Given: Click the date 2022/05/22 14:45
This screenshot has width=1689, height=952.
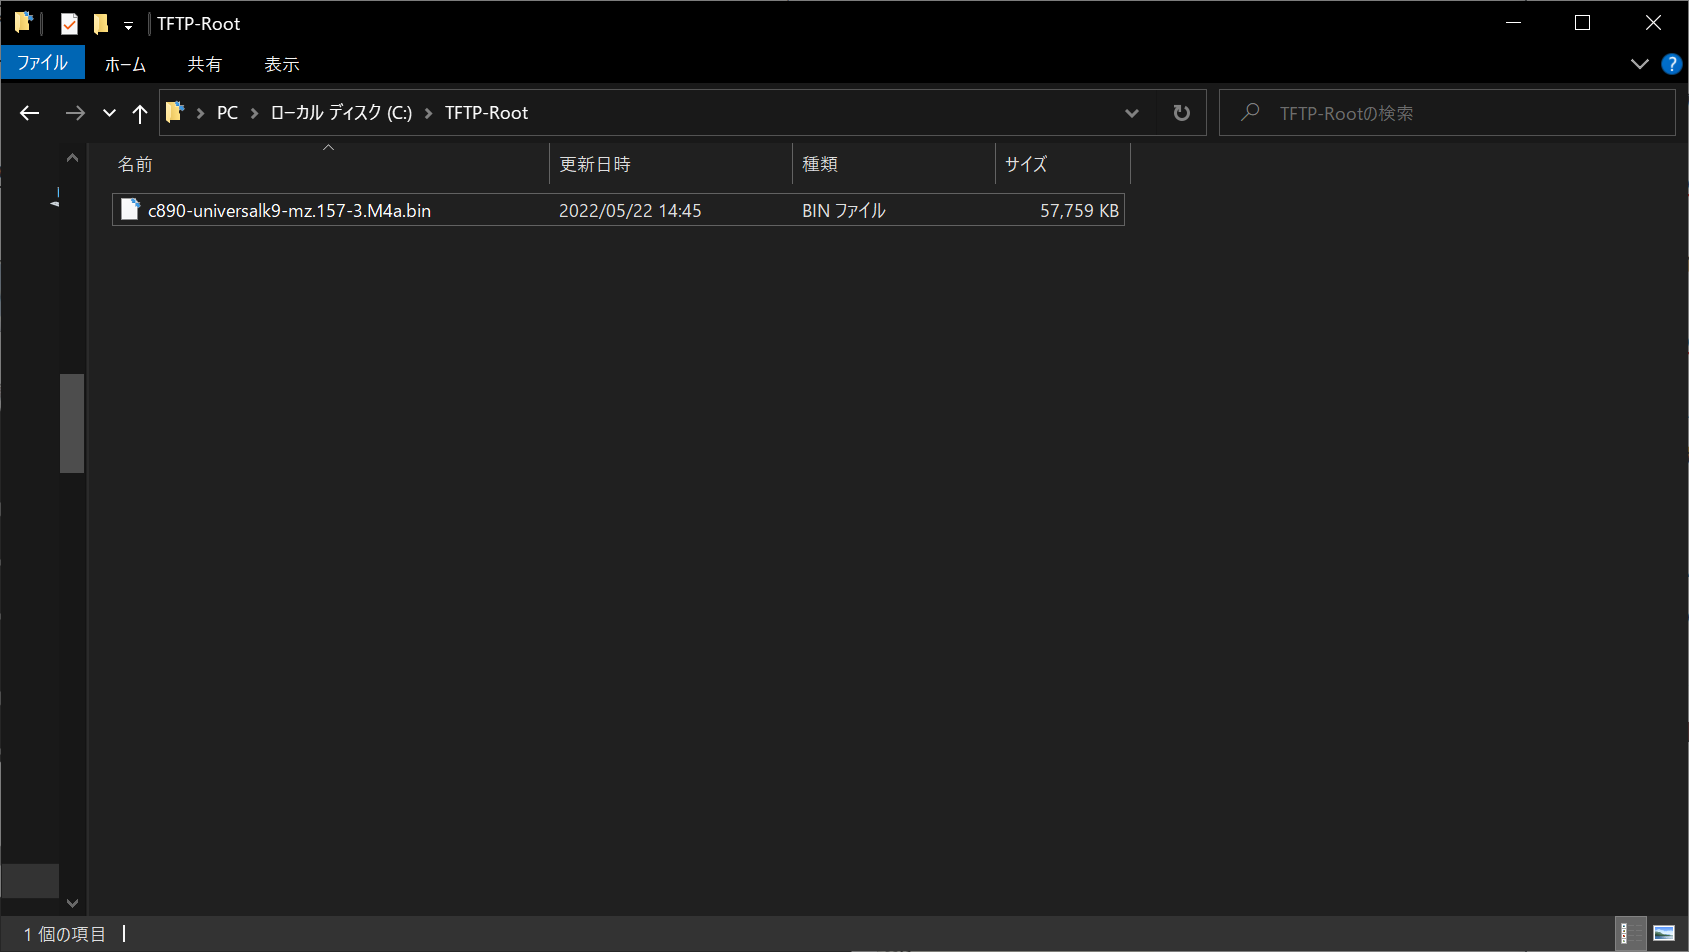Looking at the screenshot, I should (630, 211).
